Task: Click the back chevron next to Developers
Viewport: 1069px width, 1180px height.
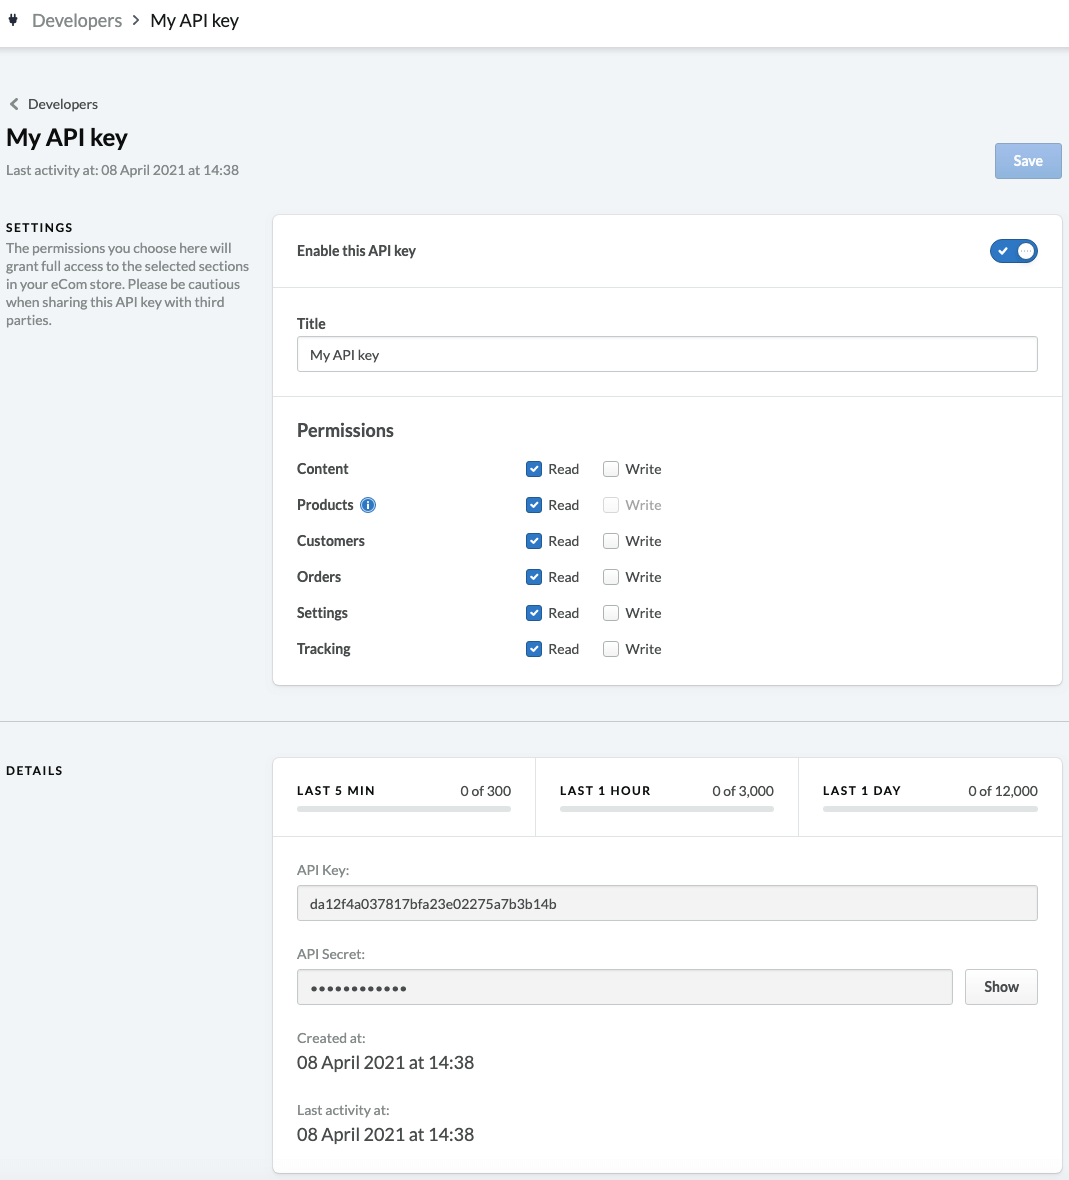Action: point(14,104)
